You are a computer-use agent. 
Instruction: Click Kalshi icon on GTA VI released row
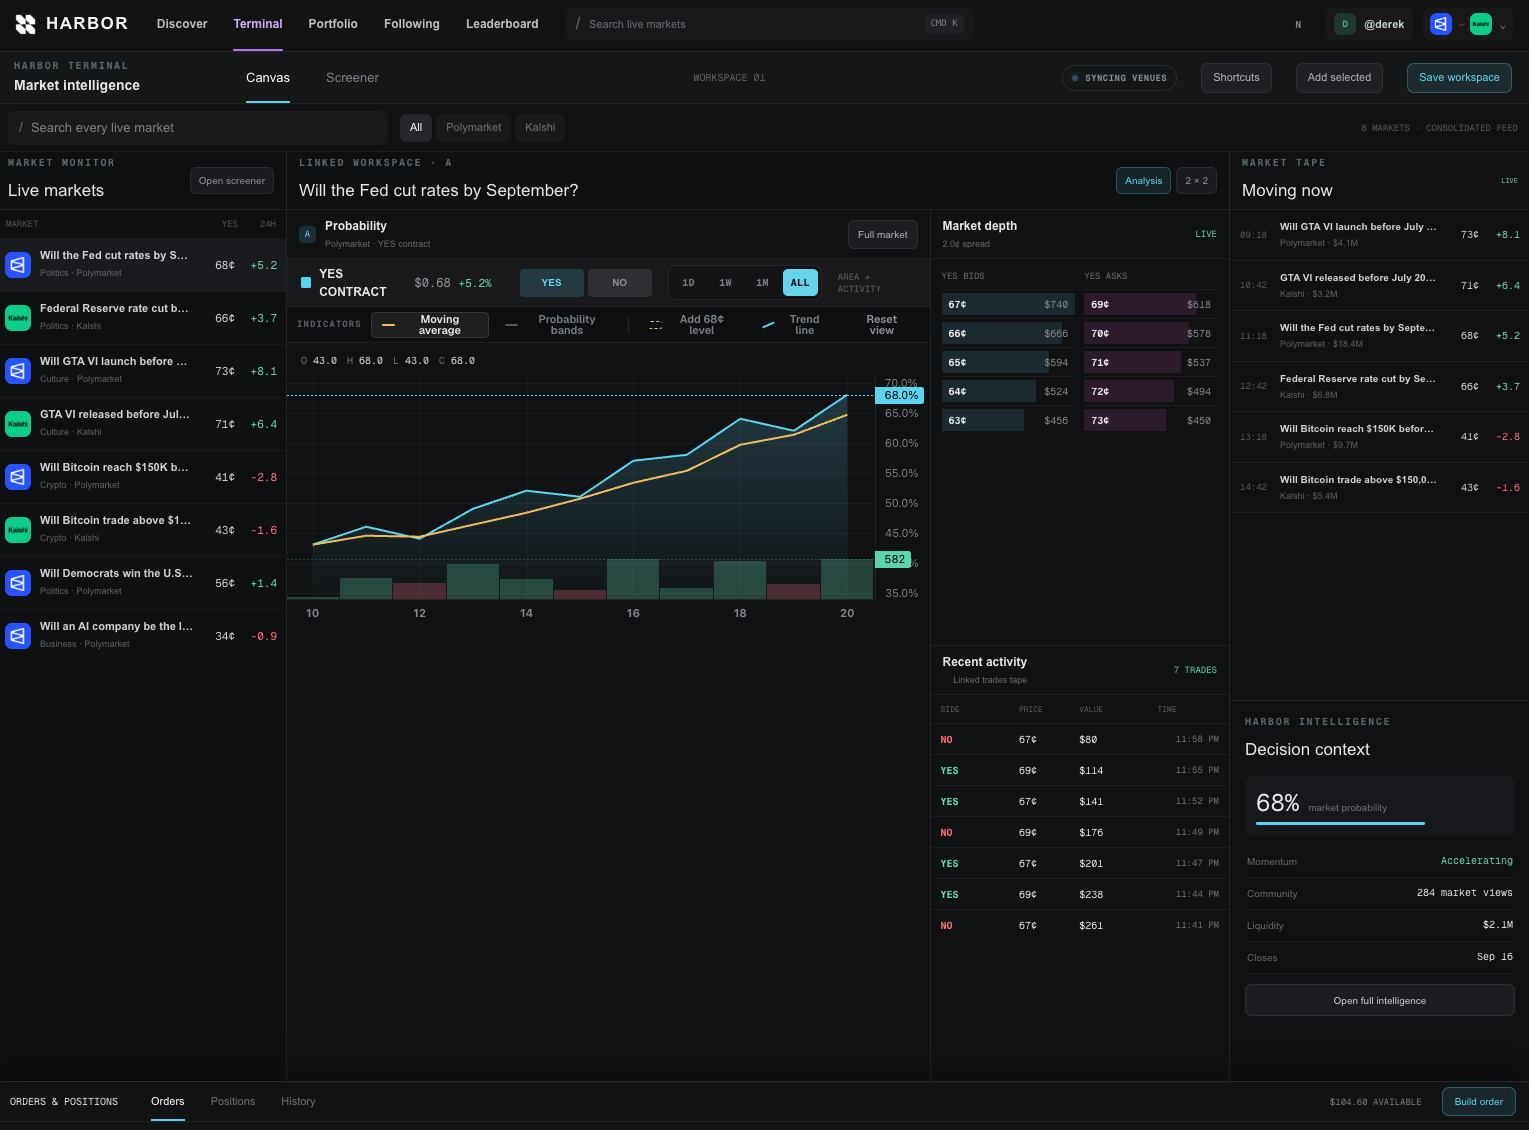18,424
